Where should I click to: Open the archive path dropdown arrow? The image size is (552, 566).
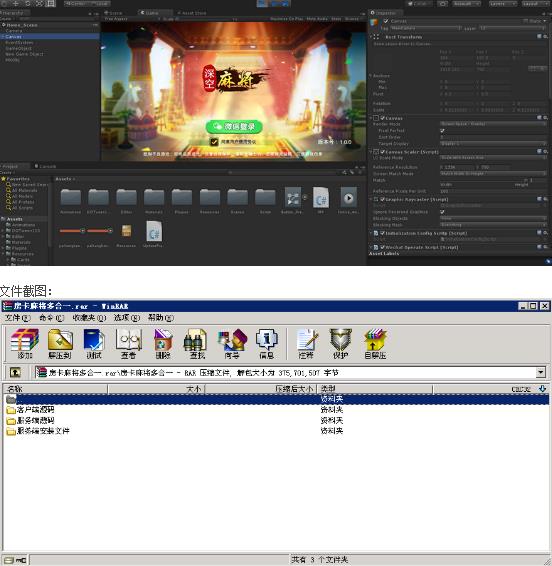tap(540, 372)
